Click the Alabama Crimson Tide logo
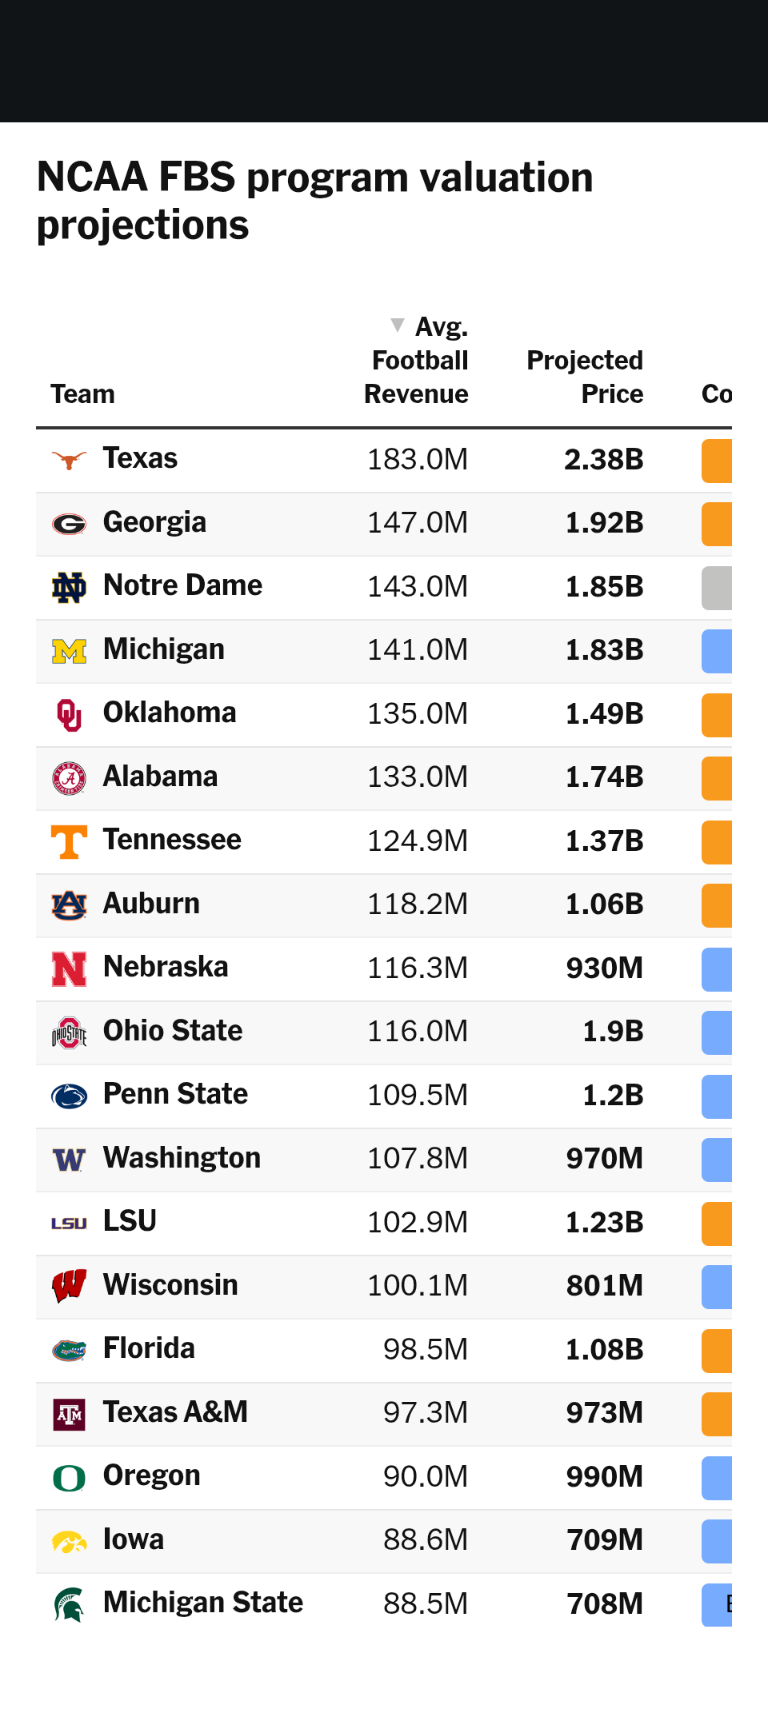Viewport: 768px width, 1713px height. coord(69,778)
